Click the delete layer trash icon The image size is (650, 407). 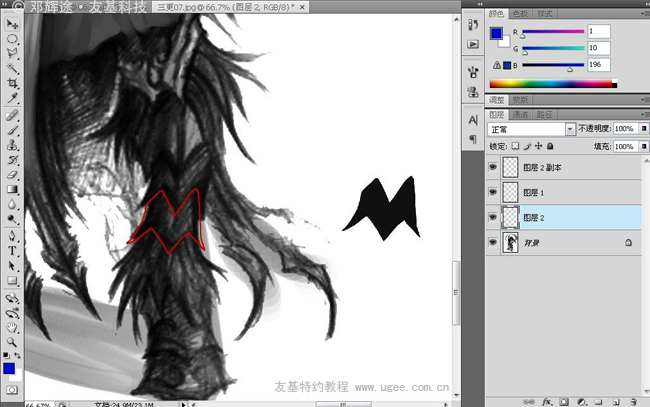pyautogui.click(x=632, y=400)
